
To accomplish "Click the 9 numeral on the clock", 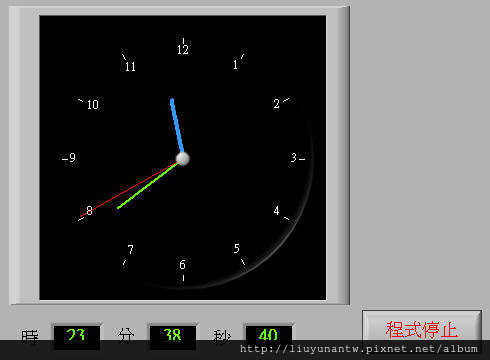I will point(72,157).
